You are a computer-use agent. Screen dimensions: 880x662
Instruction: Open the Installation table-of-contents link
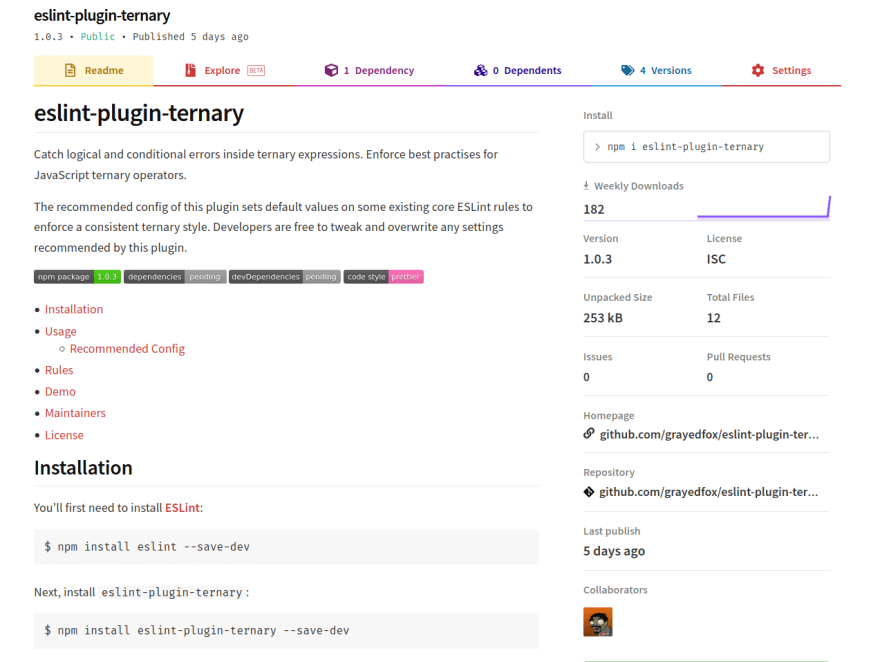[x=74, y=310]
